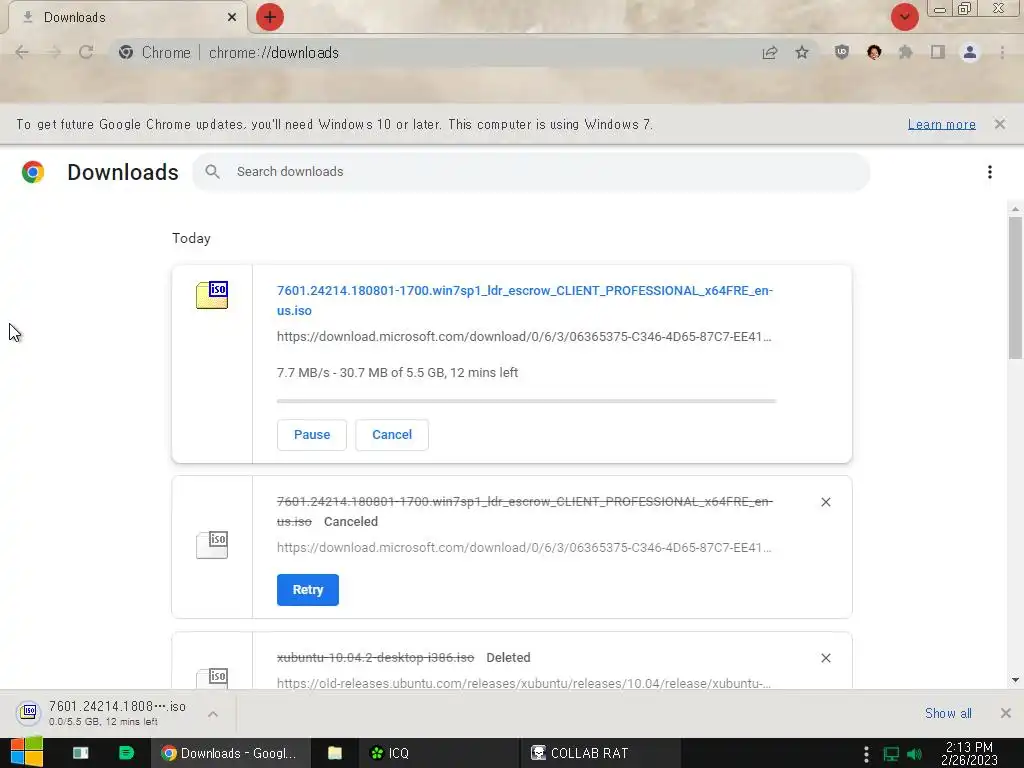The width and height of the screenshot is (1024, 768).
Task: Open the clock showing 2:13 PM
Action: click(969, 753)
